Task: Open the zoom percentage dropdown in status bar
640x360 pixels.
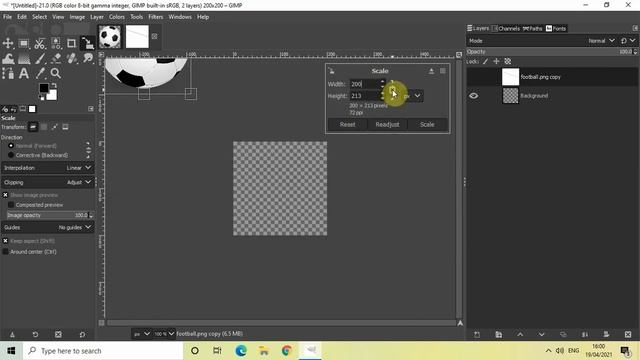Action: click(164, 334)
